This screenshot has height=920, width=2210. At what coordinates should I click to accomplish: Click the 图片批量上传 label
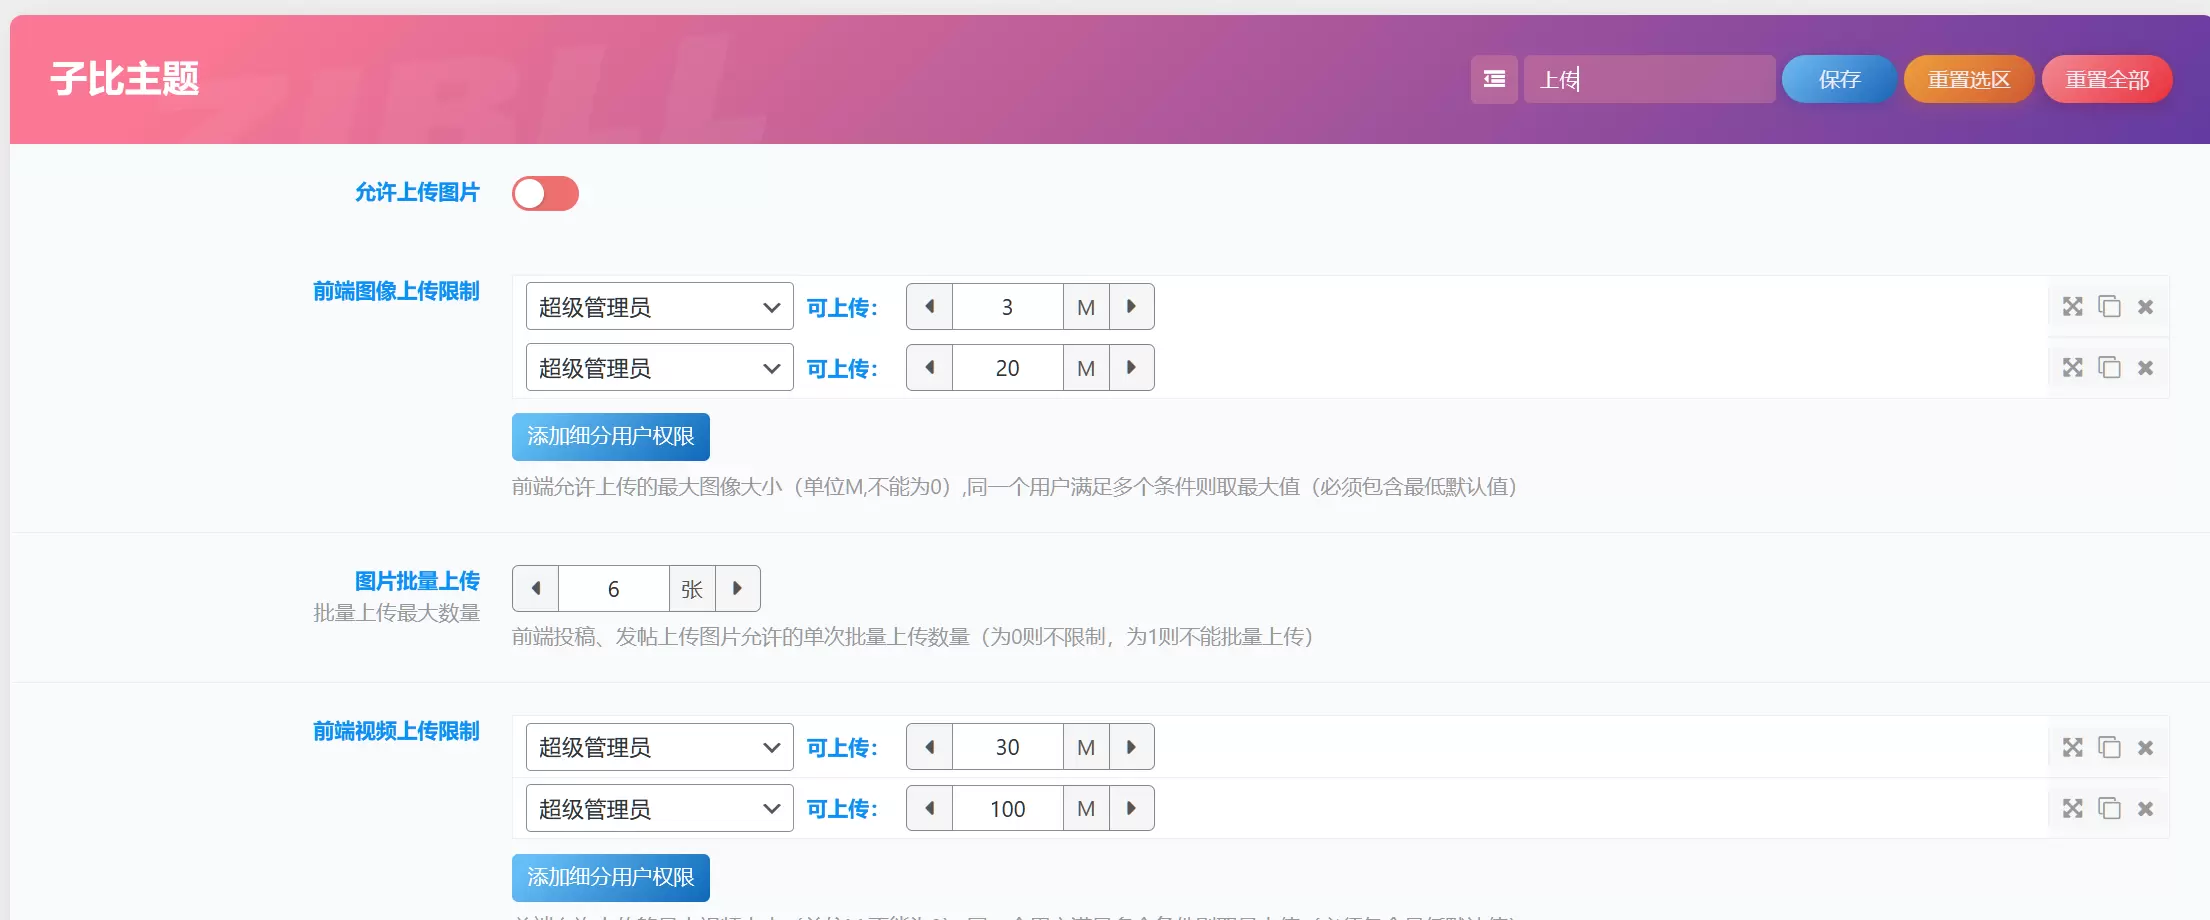(x=417, y=581)
